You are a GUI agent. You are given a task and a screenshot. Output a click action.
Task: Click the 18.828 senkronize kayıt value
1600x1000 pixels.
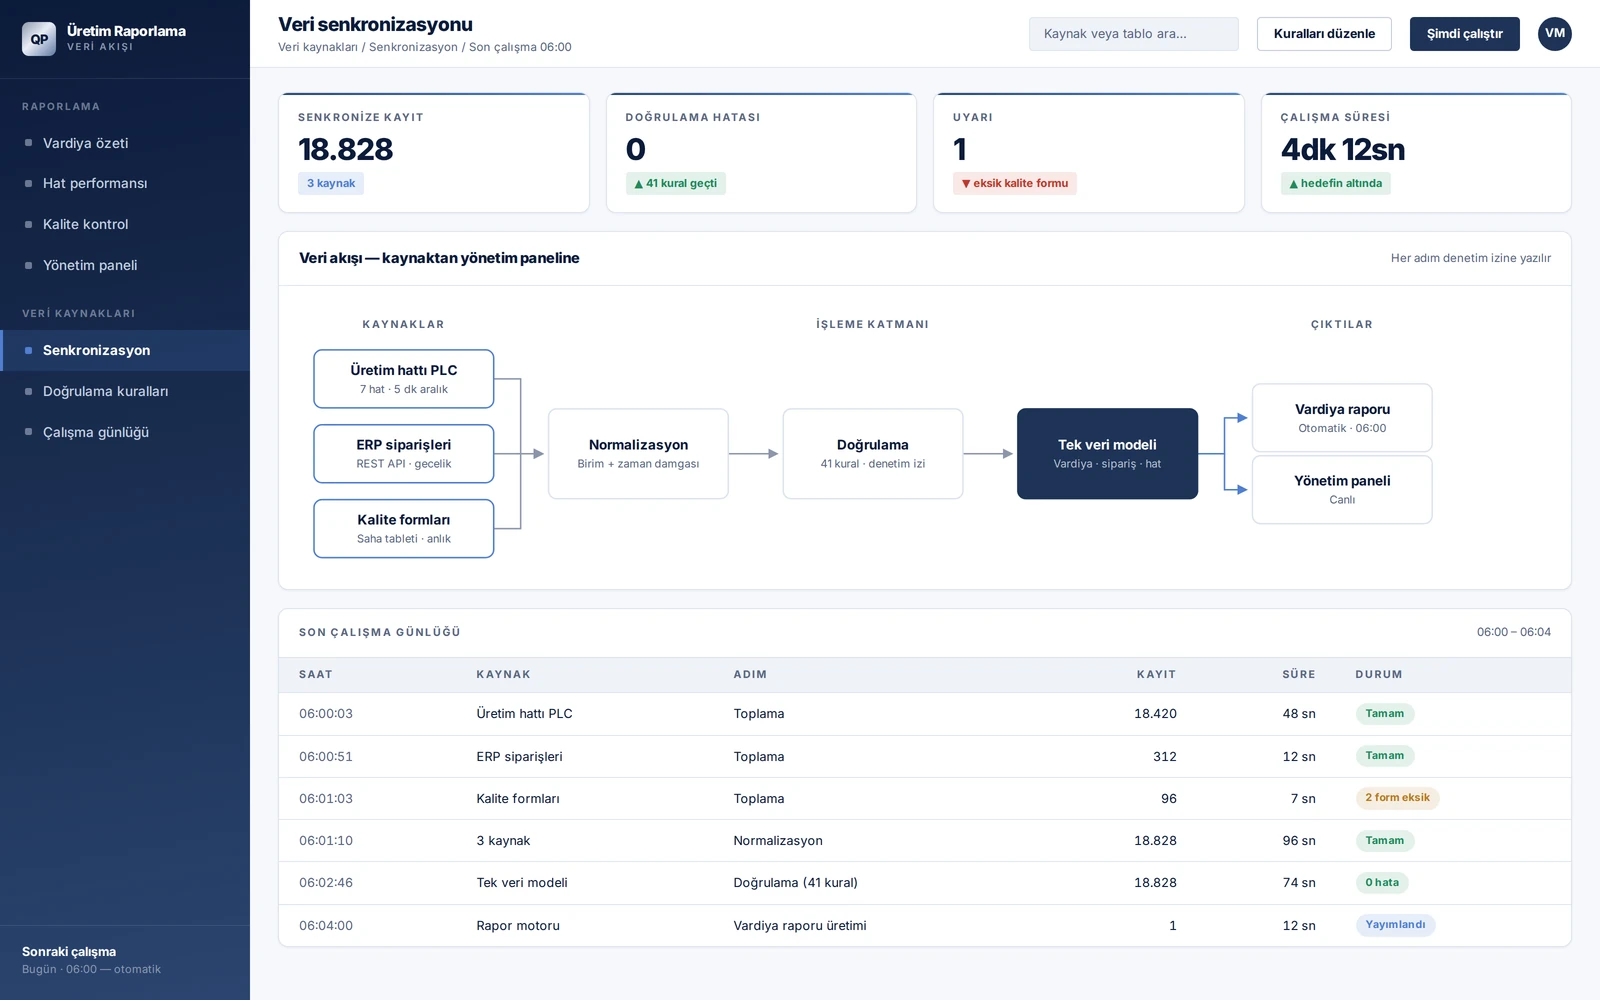(x=346, y=149)
